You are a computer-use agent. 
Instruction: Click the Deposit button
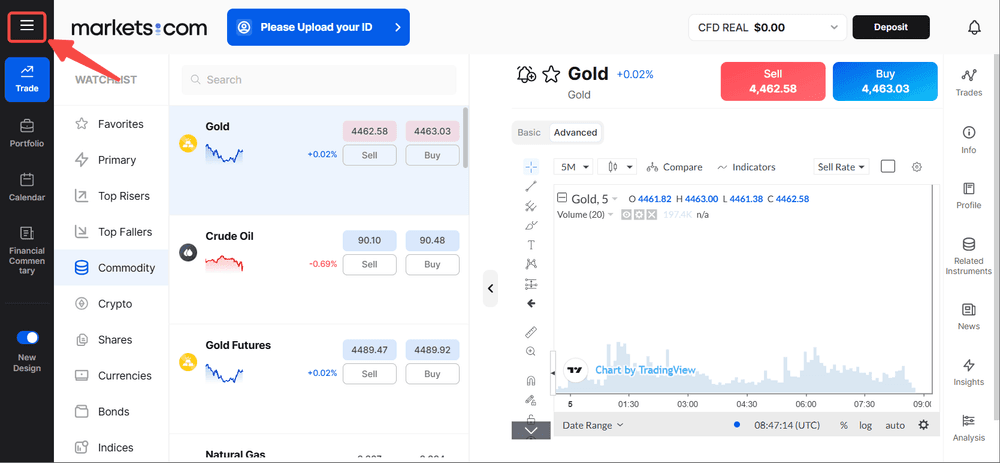coord(891,27)
